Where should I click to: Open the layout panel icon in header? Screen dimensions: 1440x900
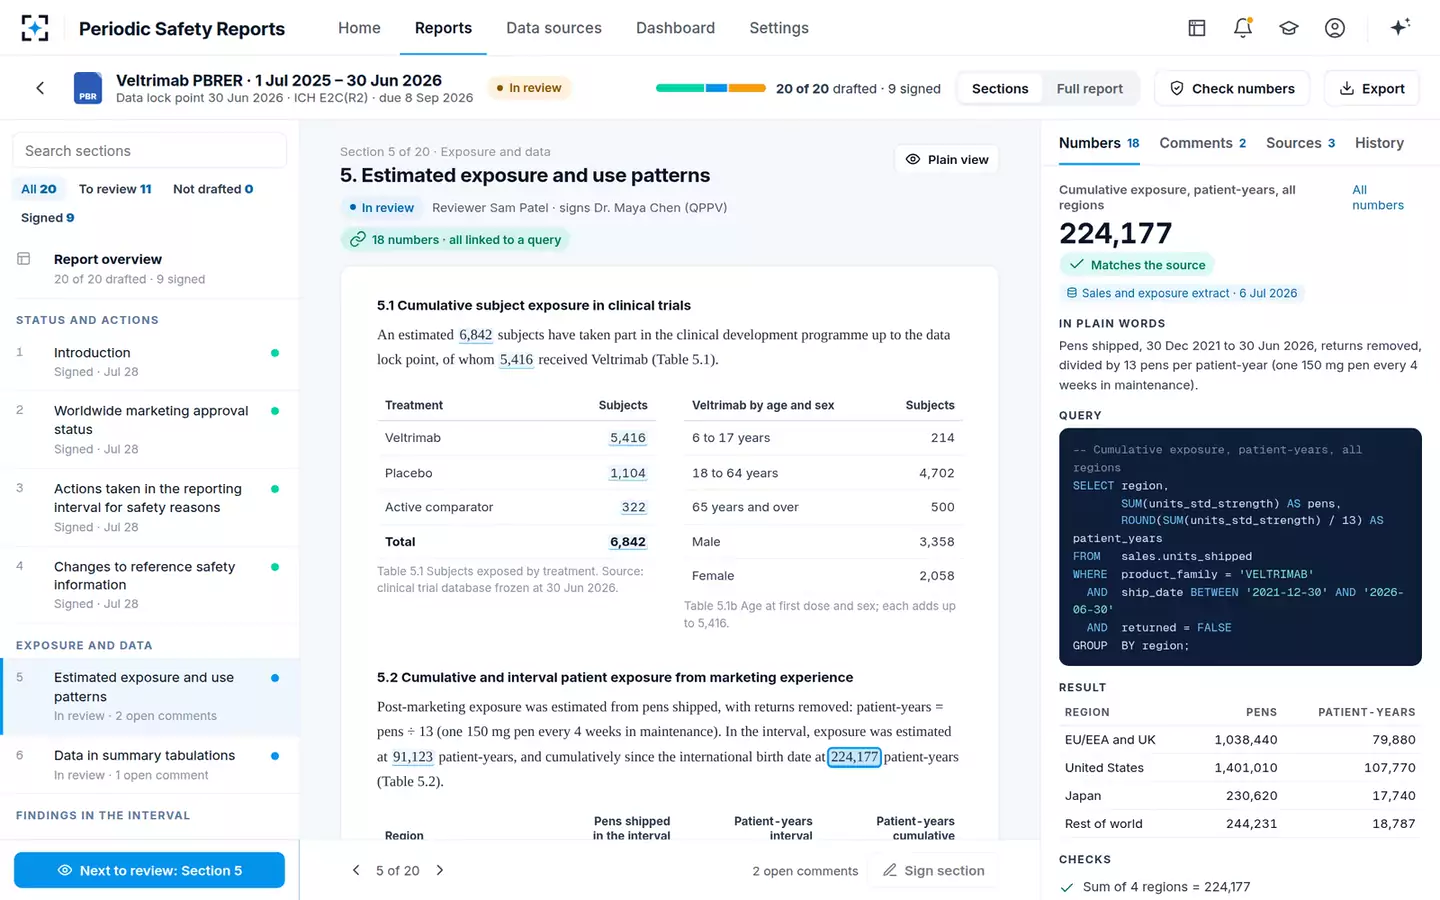click(x=1197, y=28)
